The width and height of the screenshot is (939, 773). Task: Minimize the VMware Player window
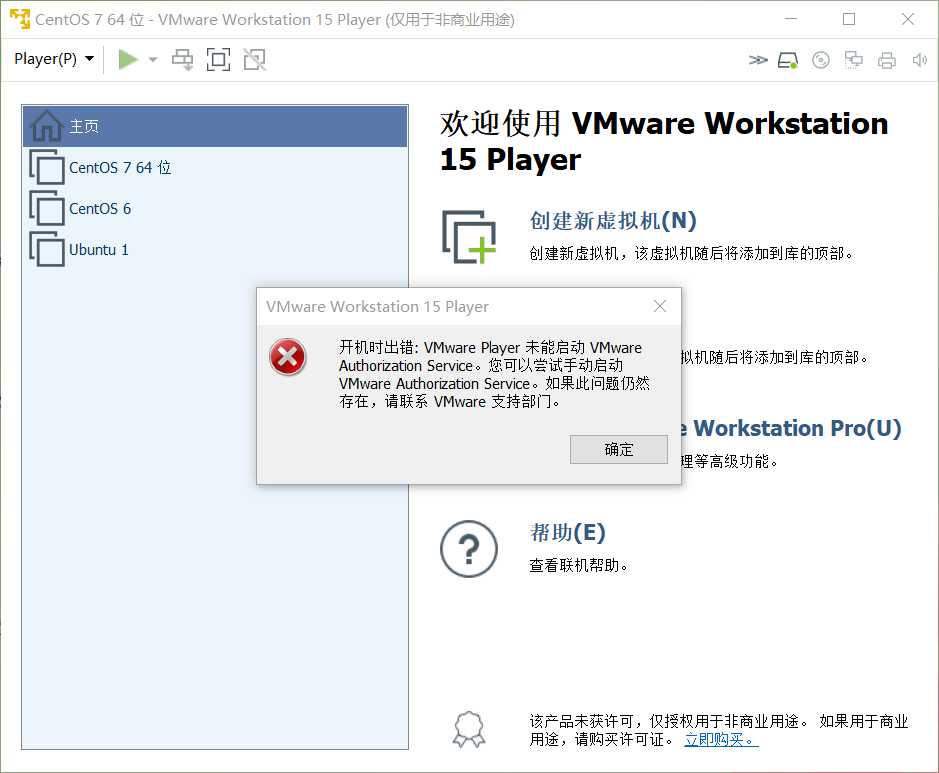791,19
